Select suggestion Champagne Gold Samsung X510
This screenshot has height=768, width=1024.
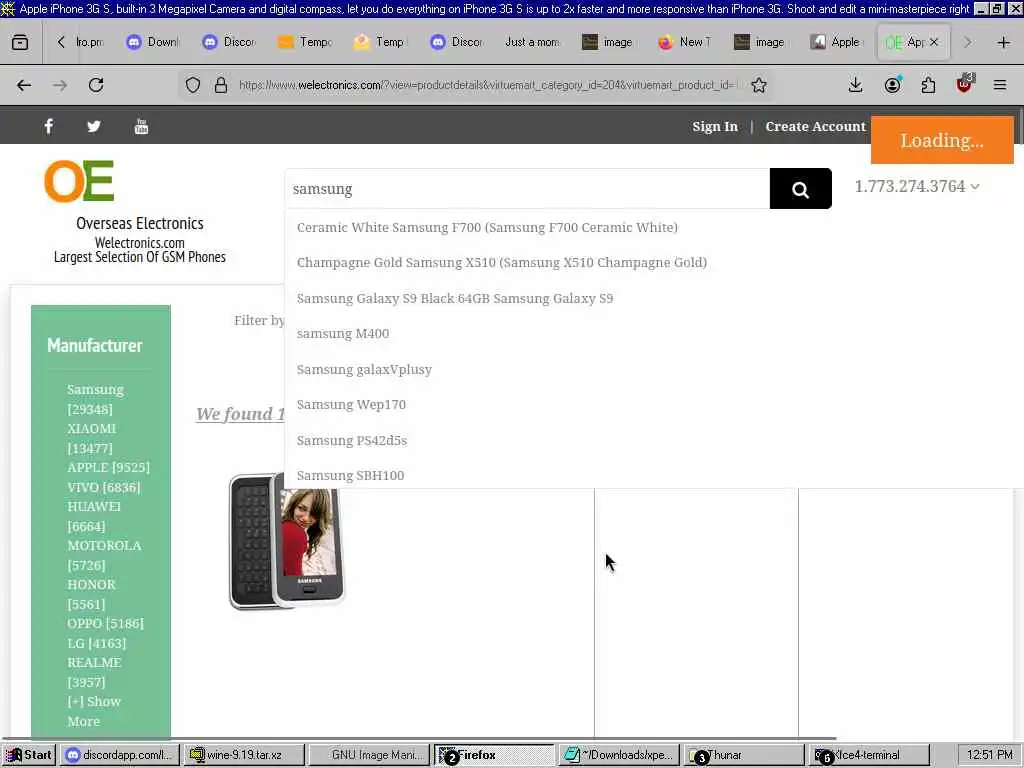coord(502,263)
